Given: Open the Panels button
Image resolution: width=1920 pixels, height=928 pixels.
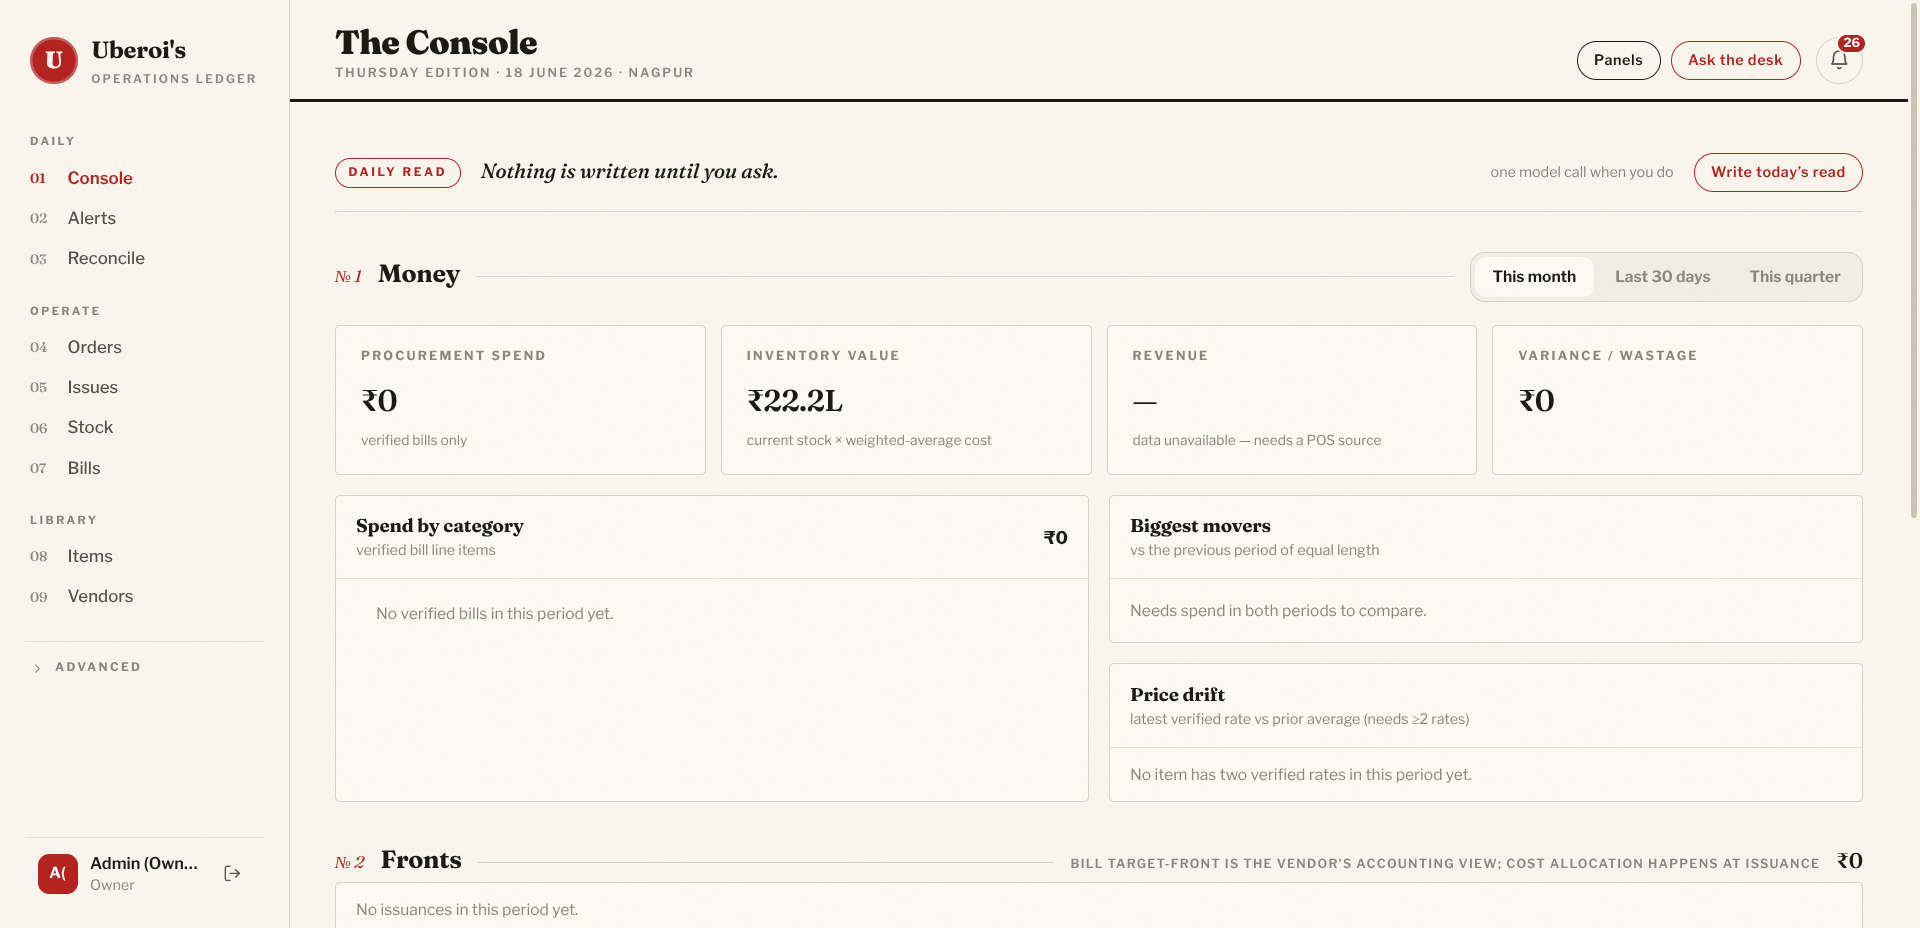Looking at the screenshot, I should tap(1618, 60).
